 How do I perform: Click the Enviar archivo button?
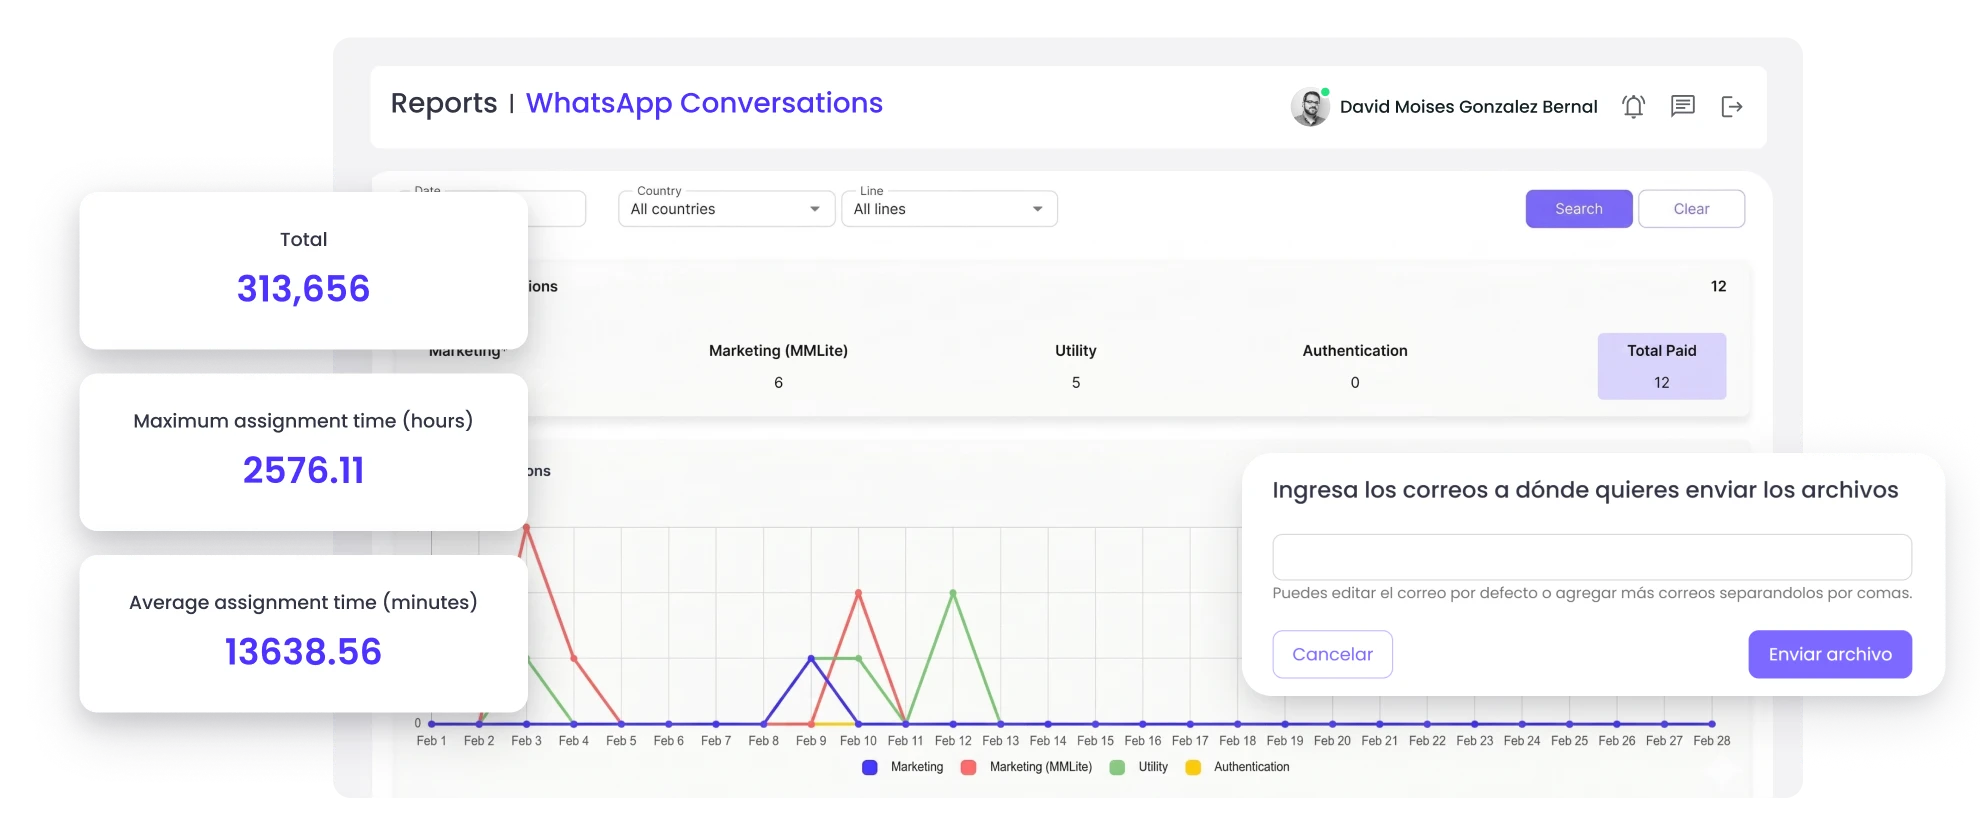click(x=1830, y=654)
